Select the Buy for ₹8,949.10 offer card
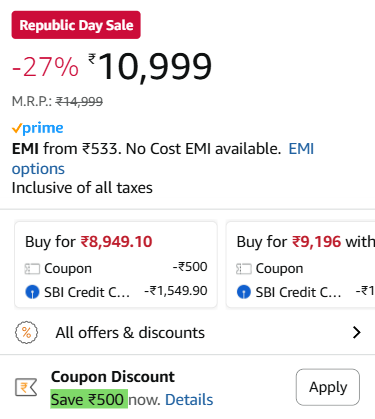The width and height of the screenshot is (375, 419). coord(116,265)
